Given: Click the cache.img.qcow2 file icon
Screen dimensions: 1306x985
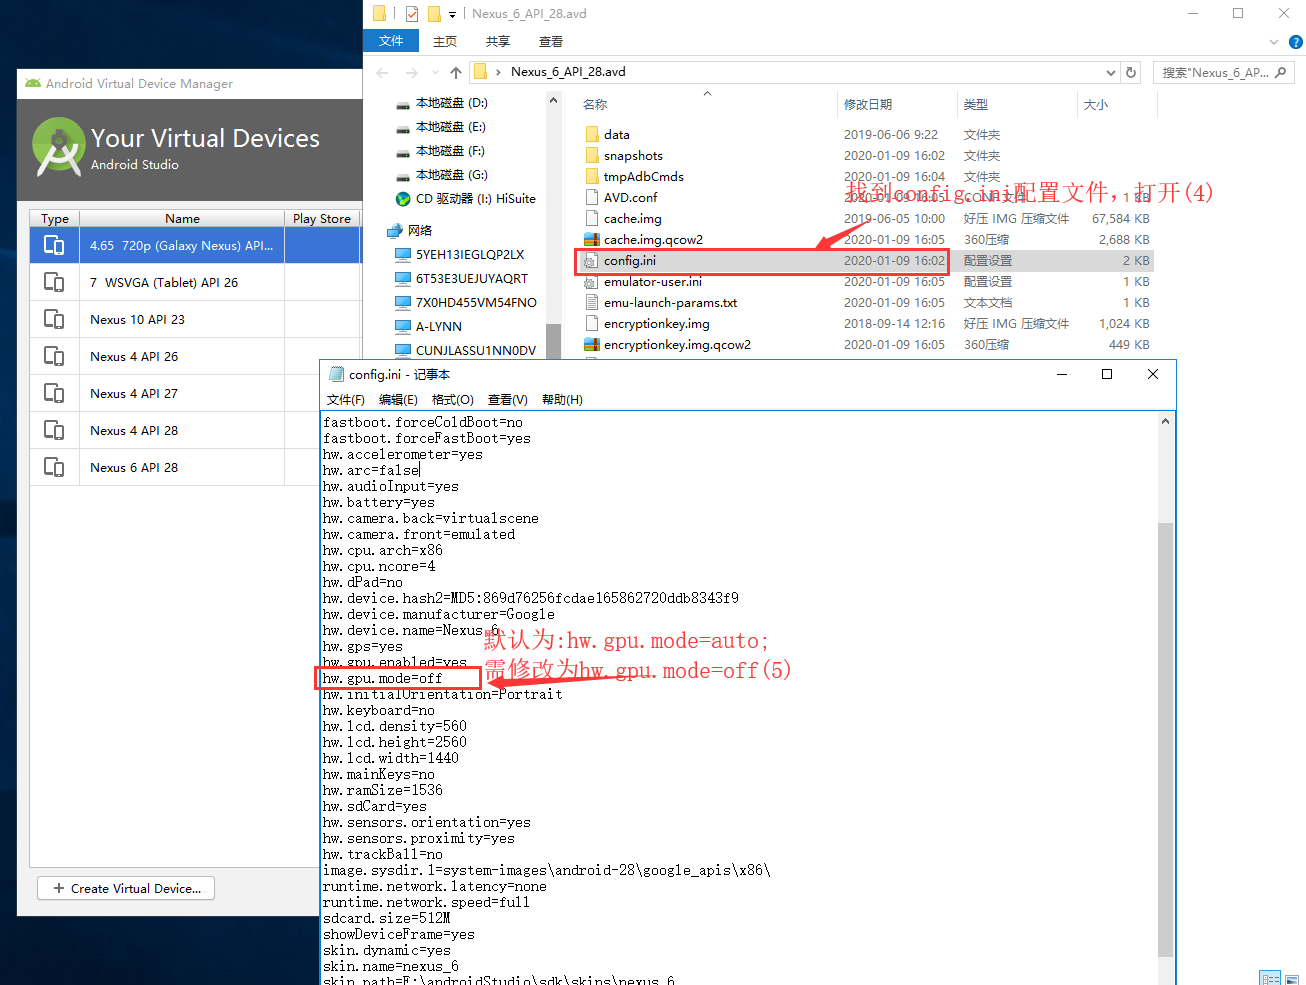Looking at the screenshot, I should click(591, 240).
